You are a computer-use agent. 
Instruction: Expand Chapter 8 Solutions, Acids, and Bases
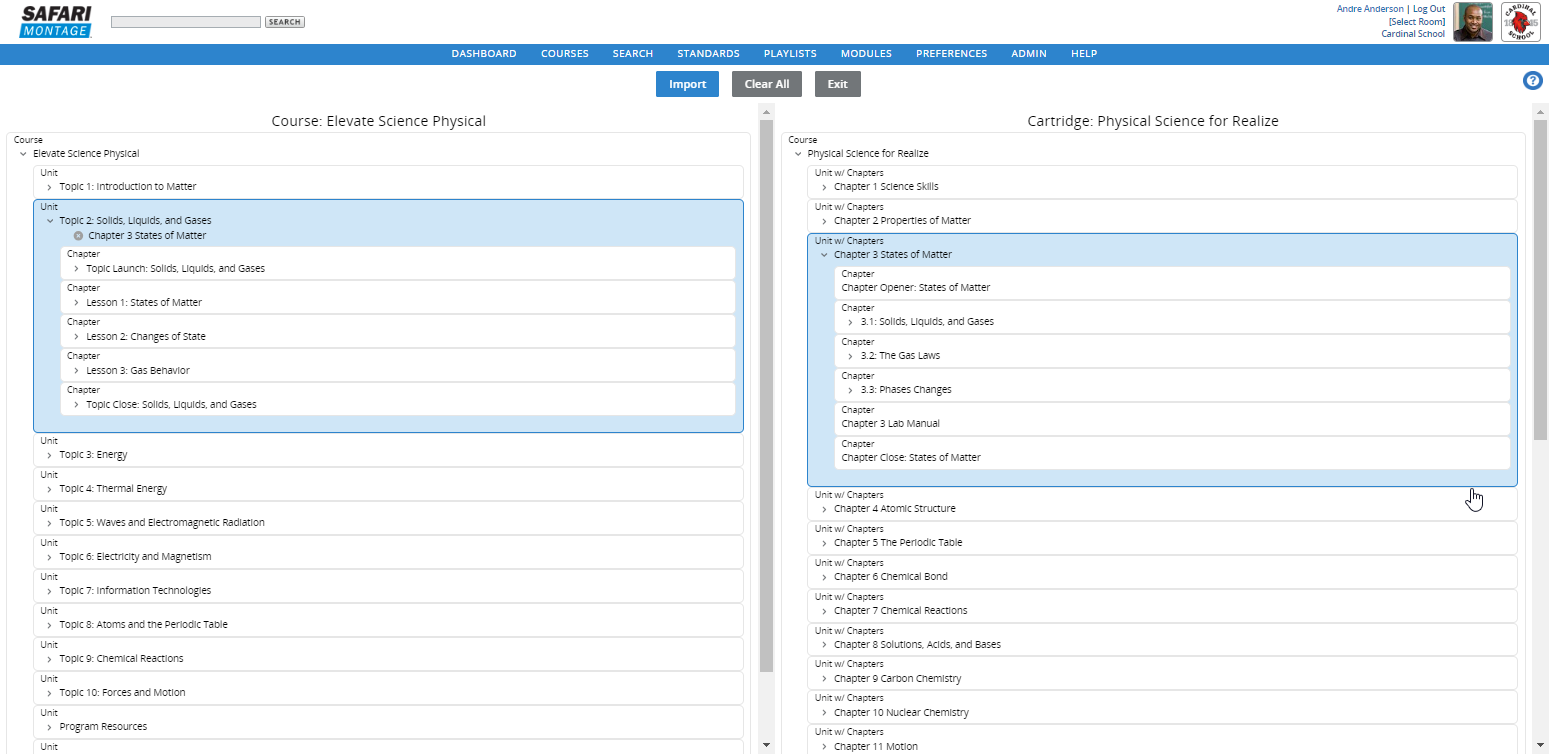[x=824, y=645]
